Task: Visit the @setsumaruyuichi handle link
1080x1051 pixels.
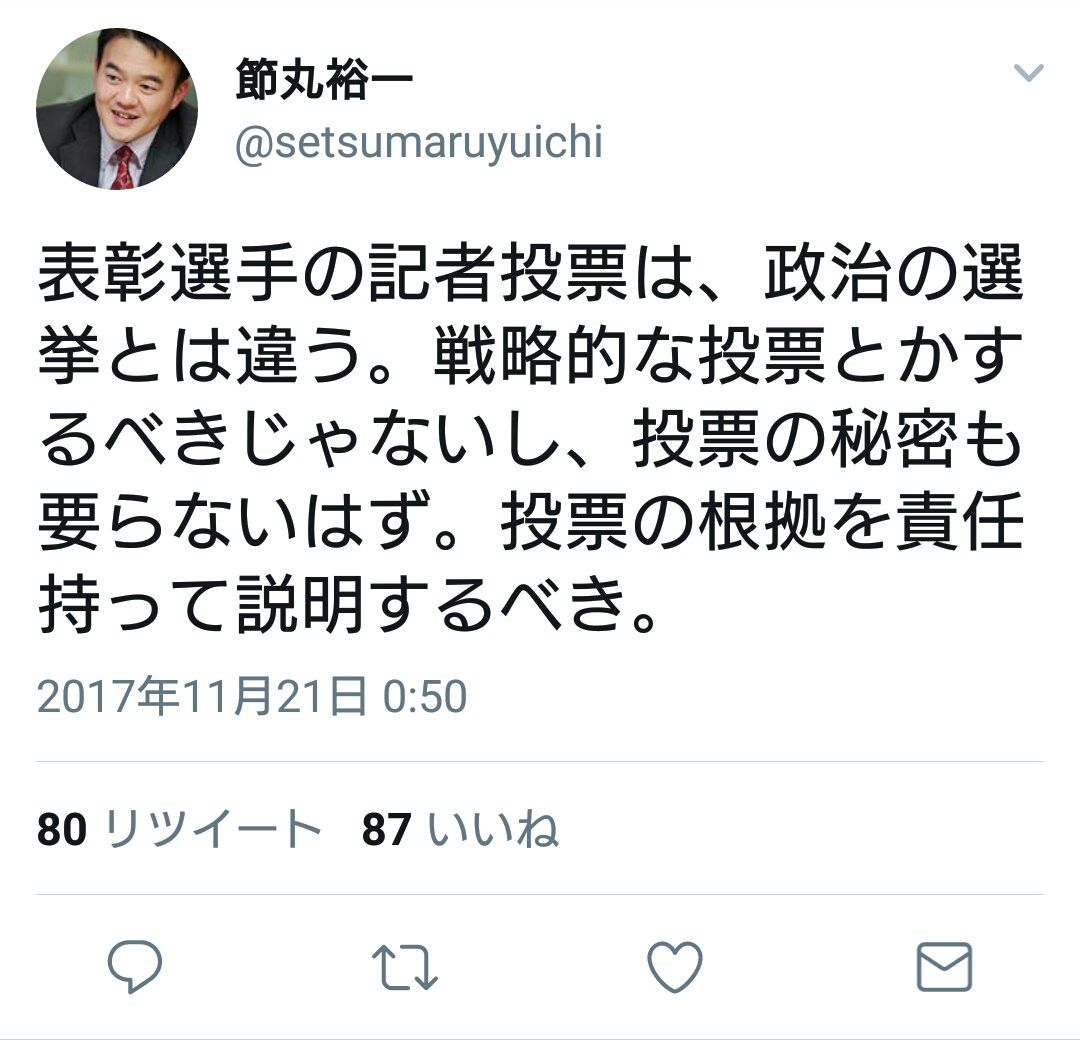Action: [419, 142]
